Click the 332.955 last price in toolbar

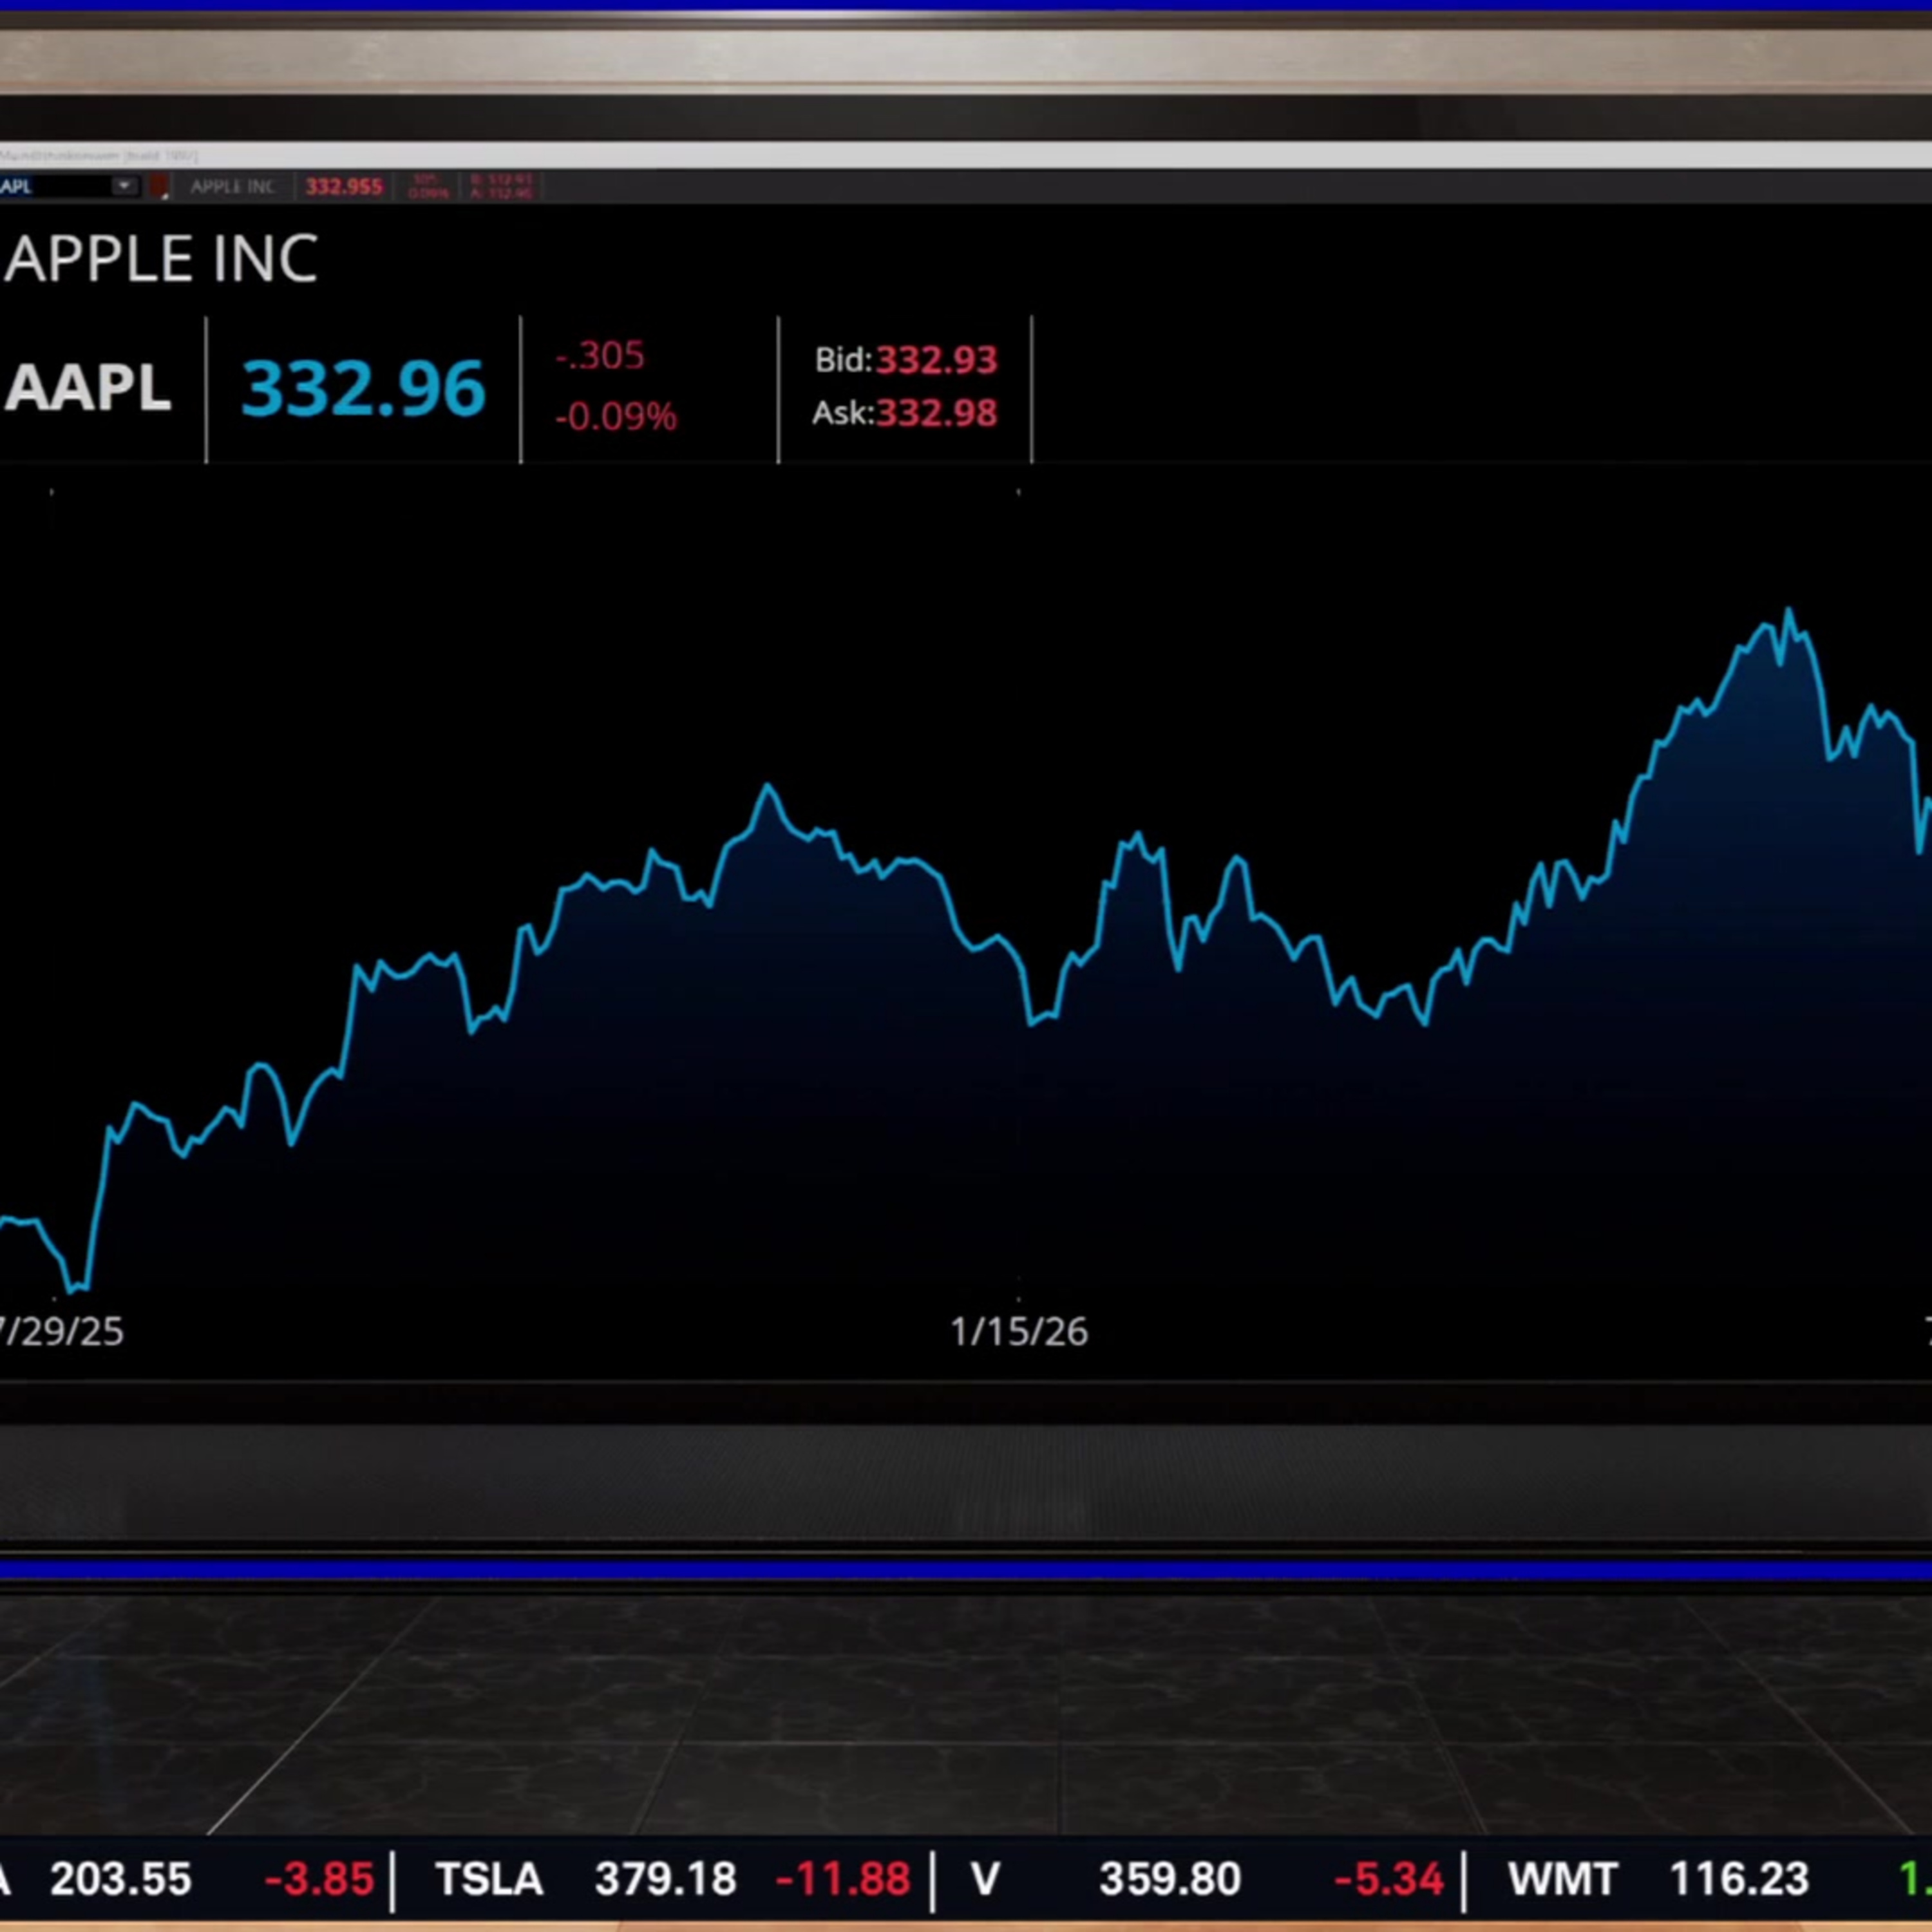343,187
